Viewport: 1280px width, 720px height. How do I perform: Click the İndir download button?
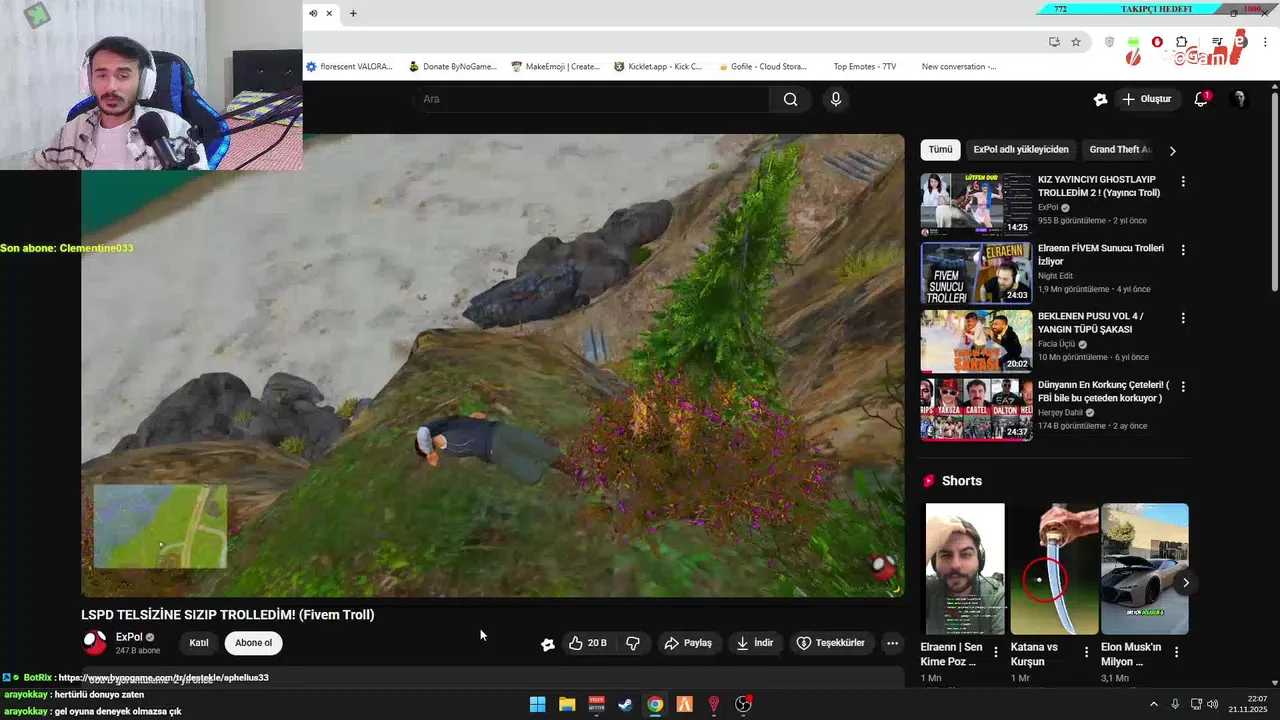(x=755, y=643)
